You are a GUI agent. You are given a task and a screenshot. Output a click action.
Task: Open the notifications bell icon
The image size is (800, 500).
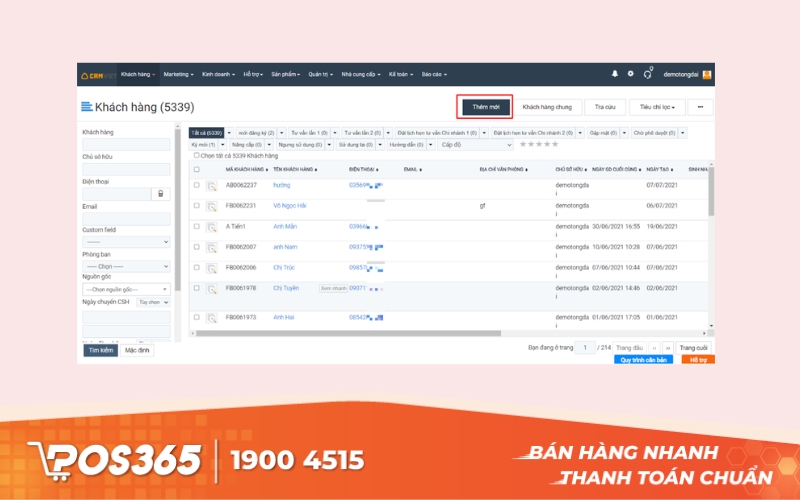pos(615,74)
